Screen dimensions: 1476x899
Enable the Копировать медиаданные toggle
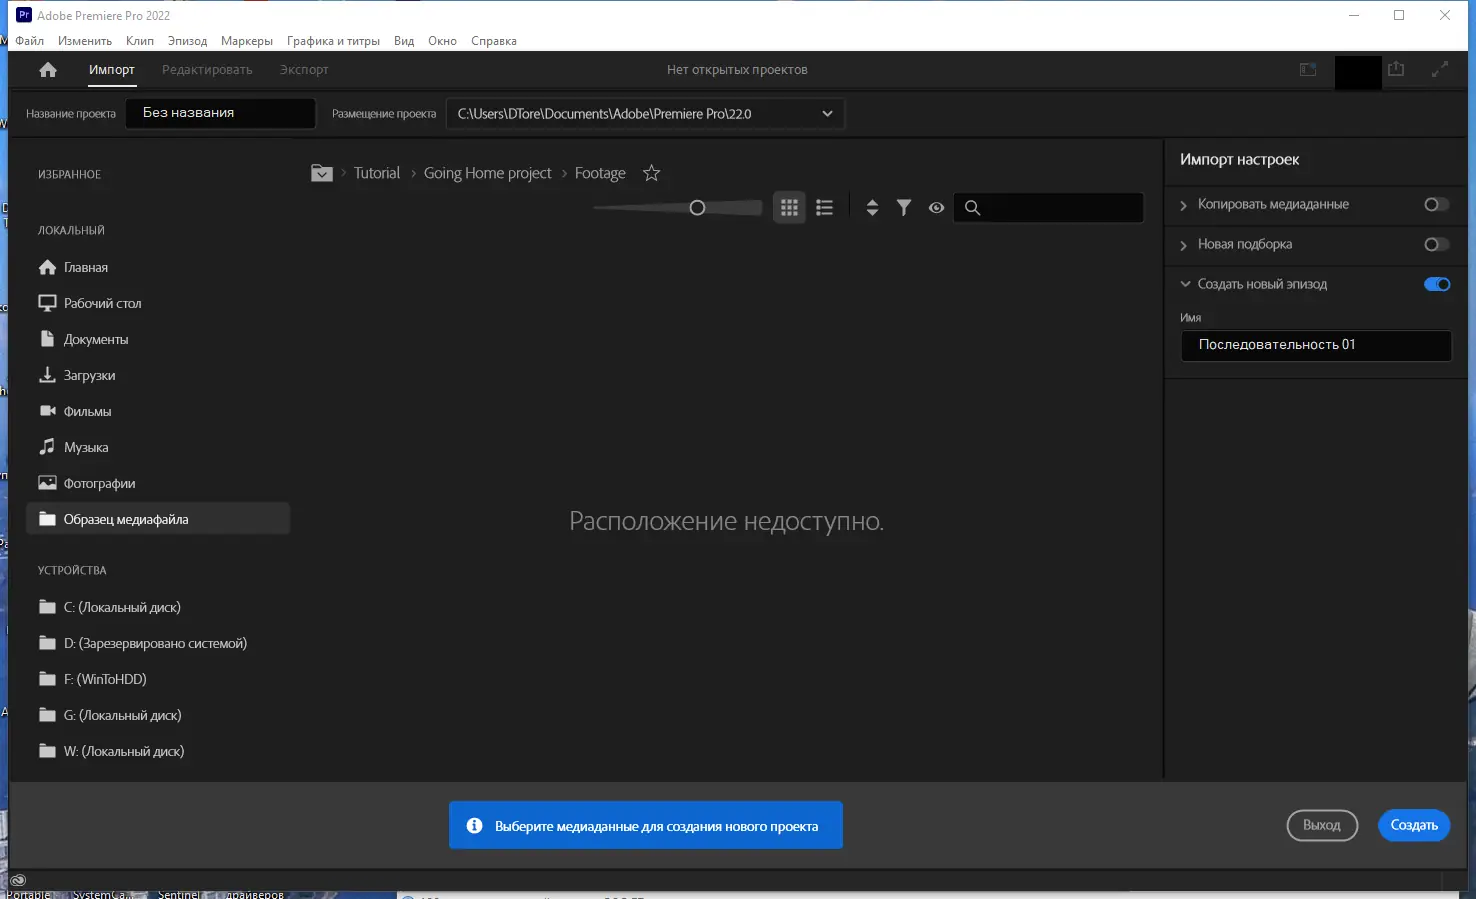tap(1436, 204)
